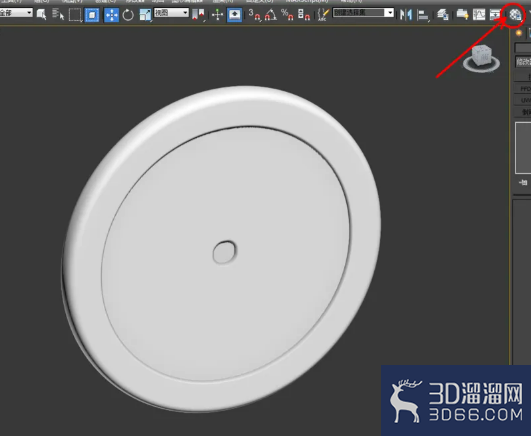This screenshot has width=531, height=436.
Task: Toggle the Spinner Snap button
Action: pyautogui.click(x=304, y=15)
